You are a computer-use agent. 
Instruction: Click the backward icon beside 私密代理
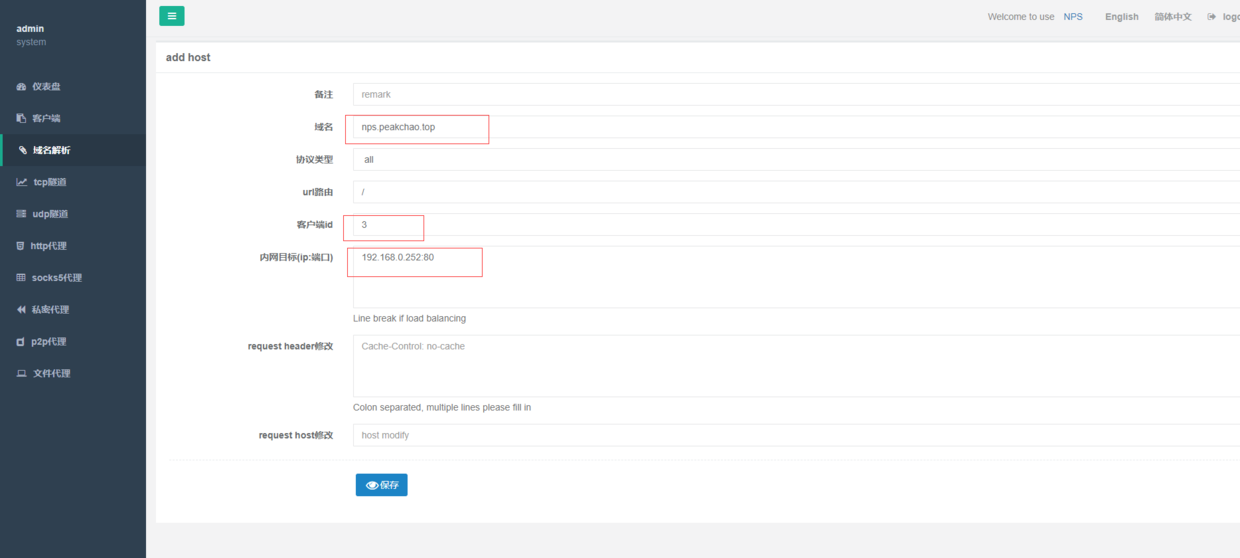tap(21, 310)
